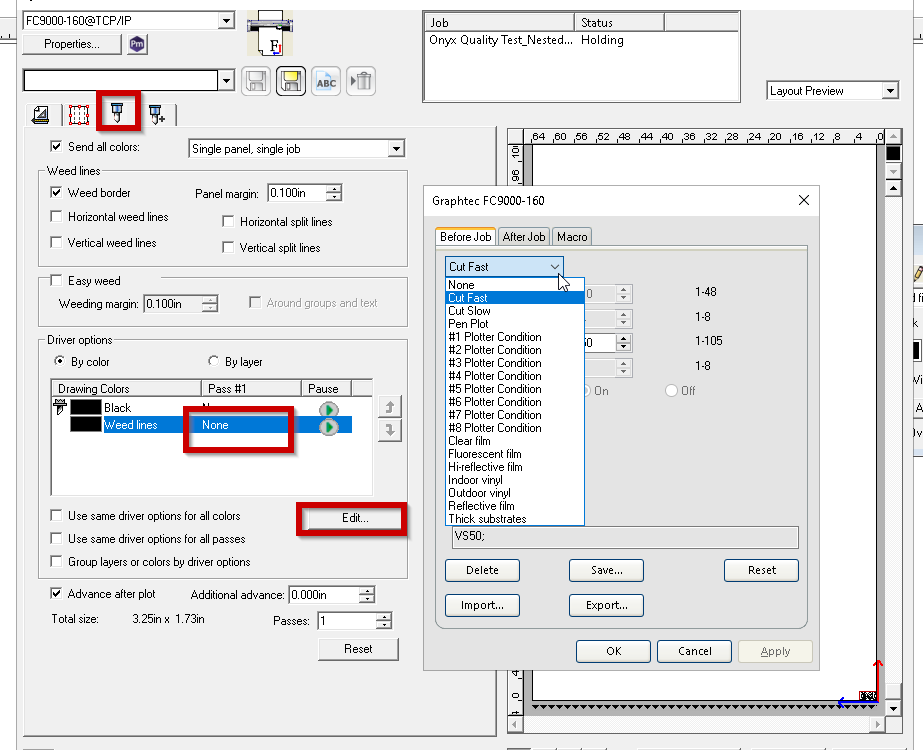Image resolution: width=923 pixels, height=750 pixels.
Task: Toggle the Send all colors checkbox
Action: 57,146
